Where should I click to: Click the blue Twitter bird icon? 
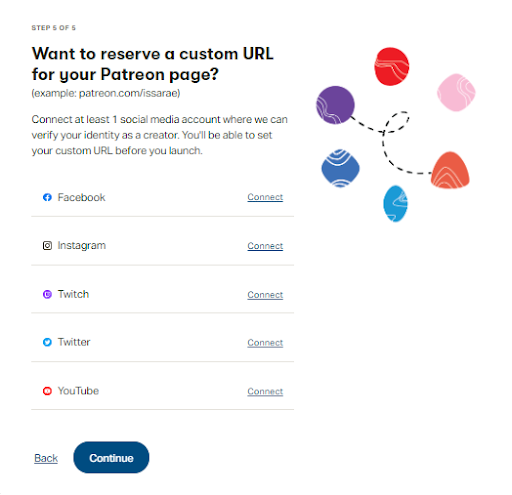[x=47, y=342]
